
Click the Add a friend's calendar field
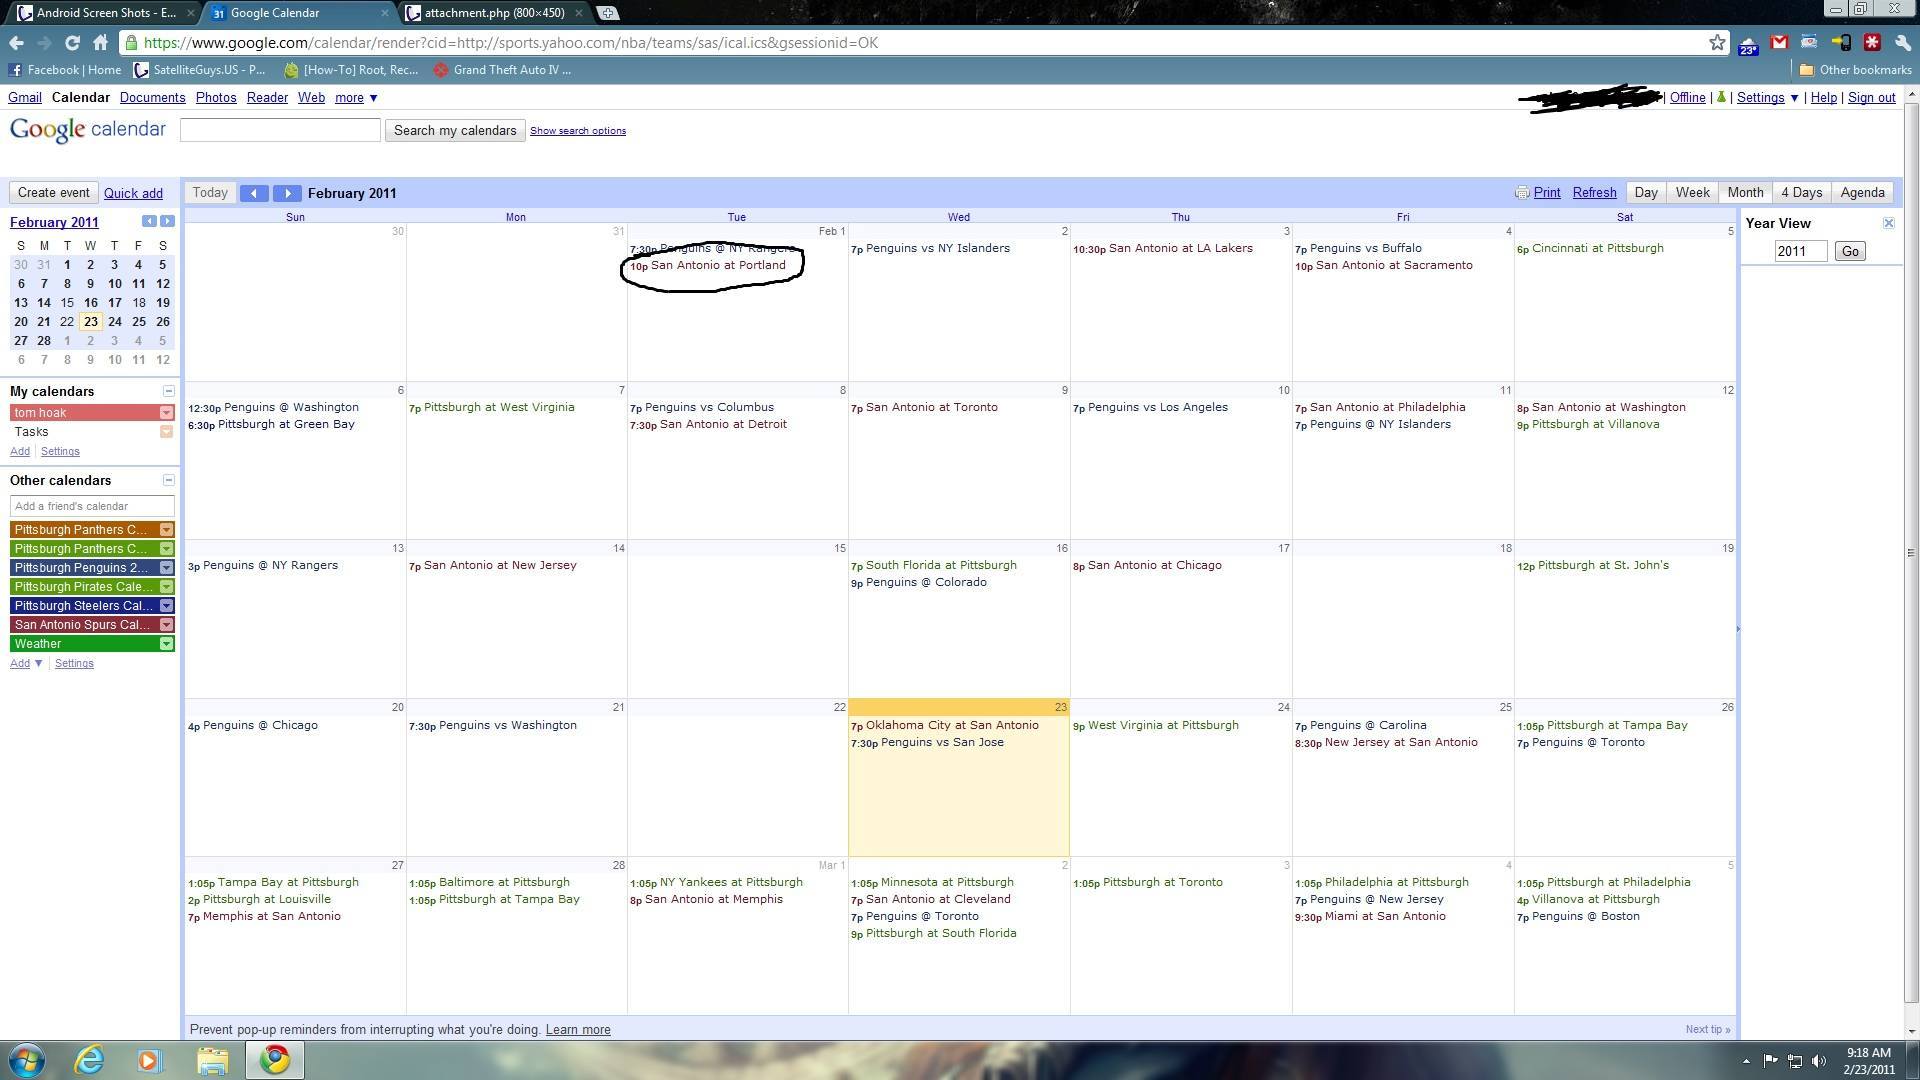92,506
